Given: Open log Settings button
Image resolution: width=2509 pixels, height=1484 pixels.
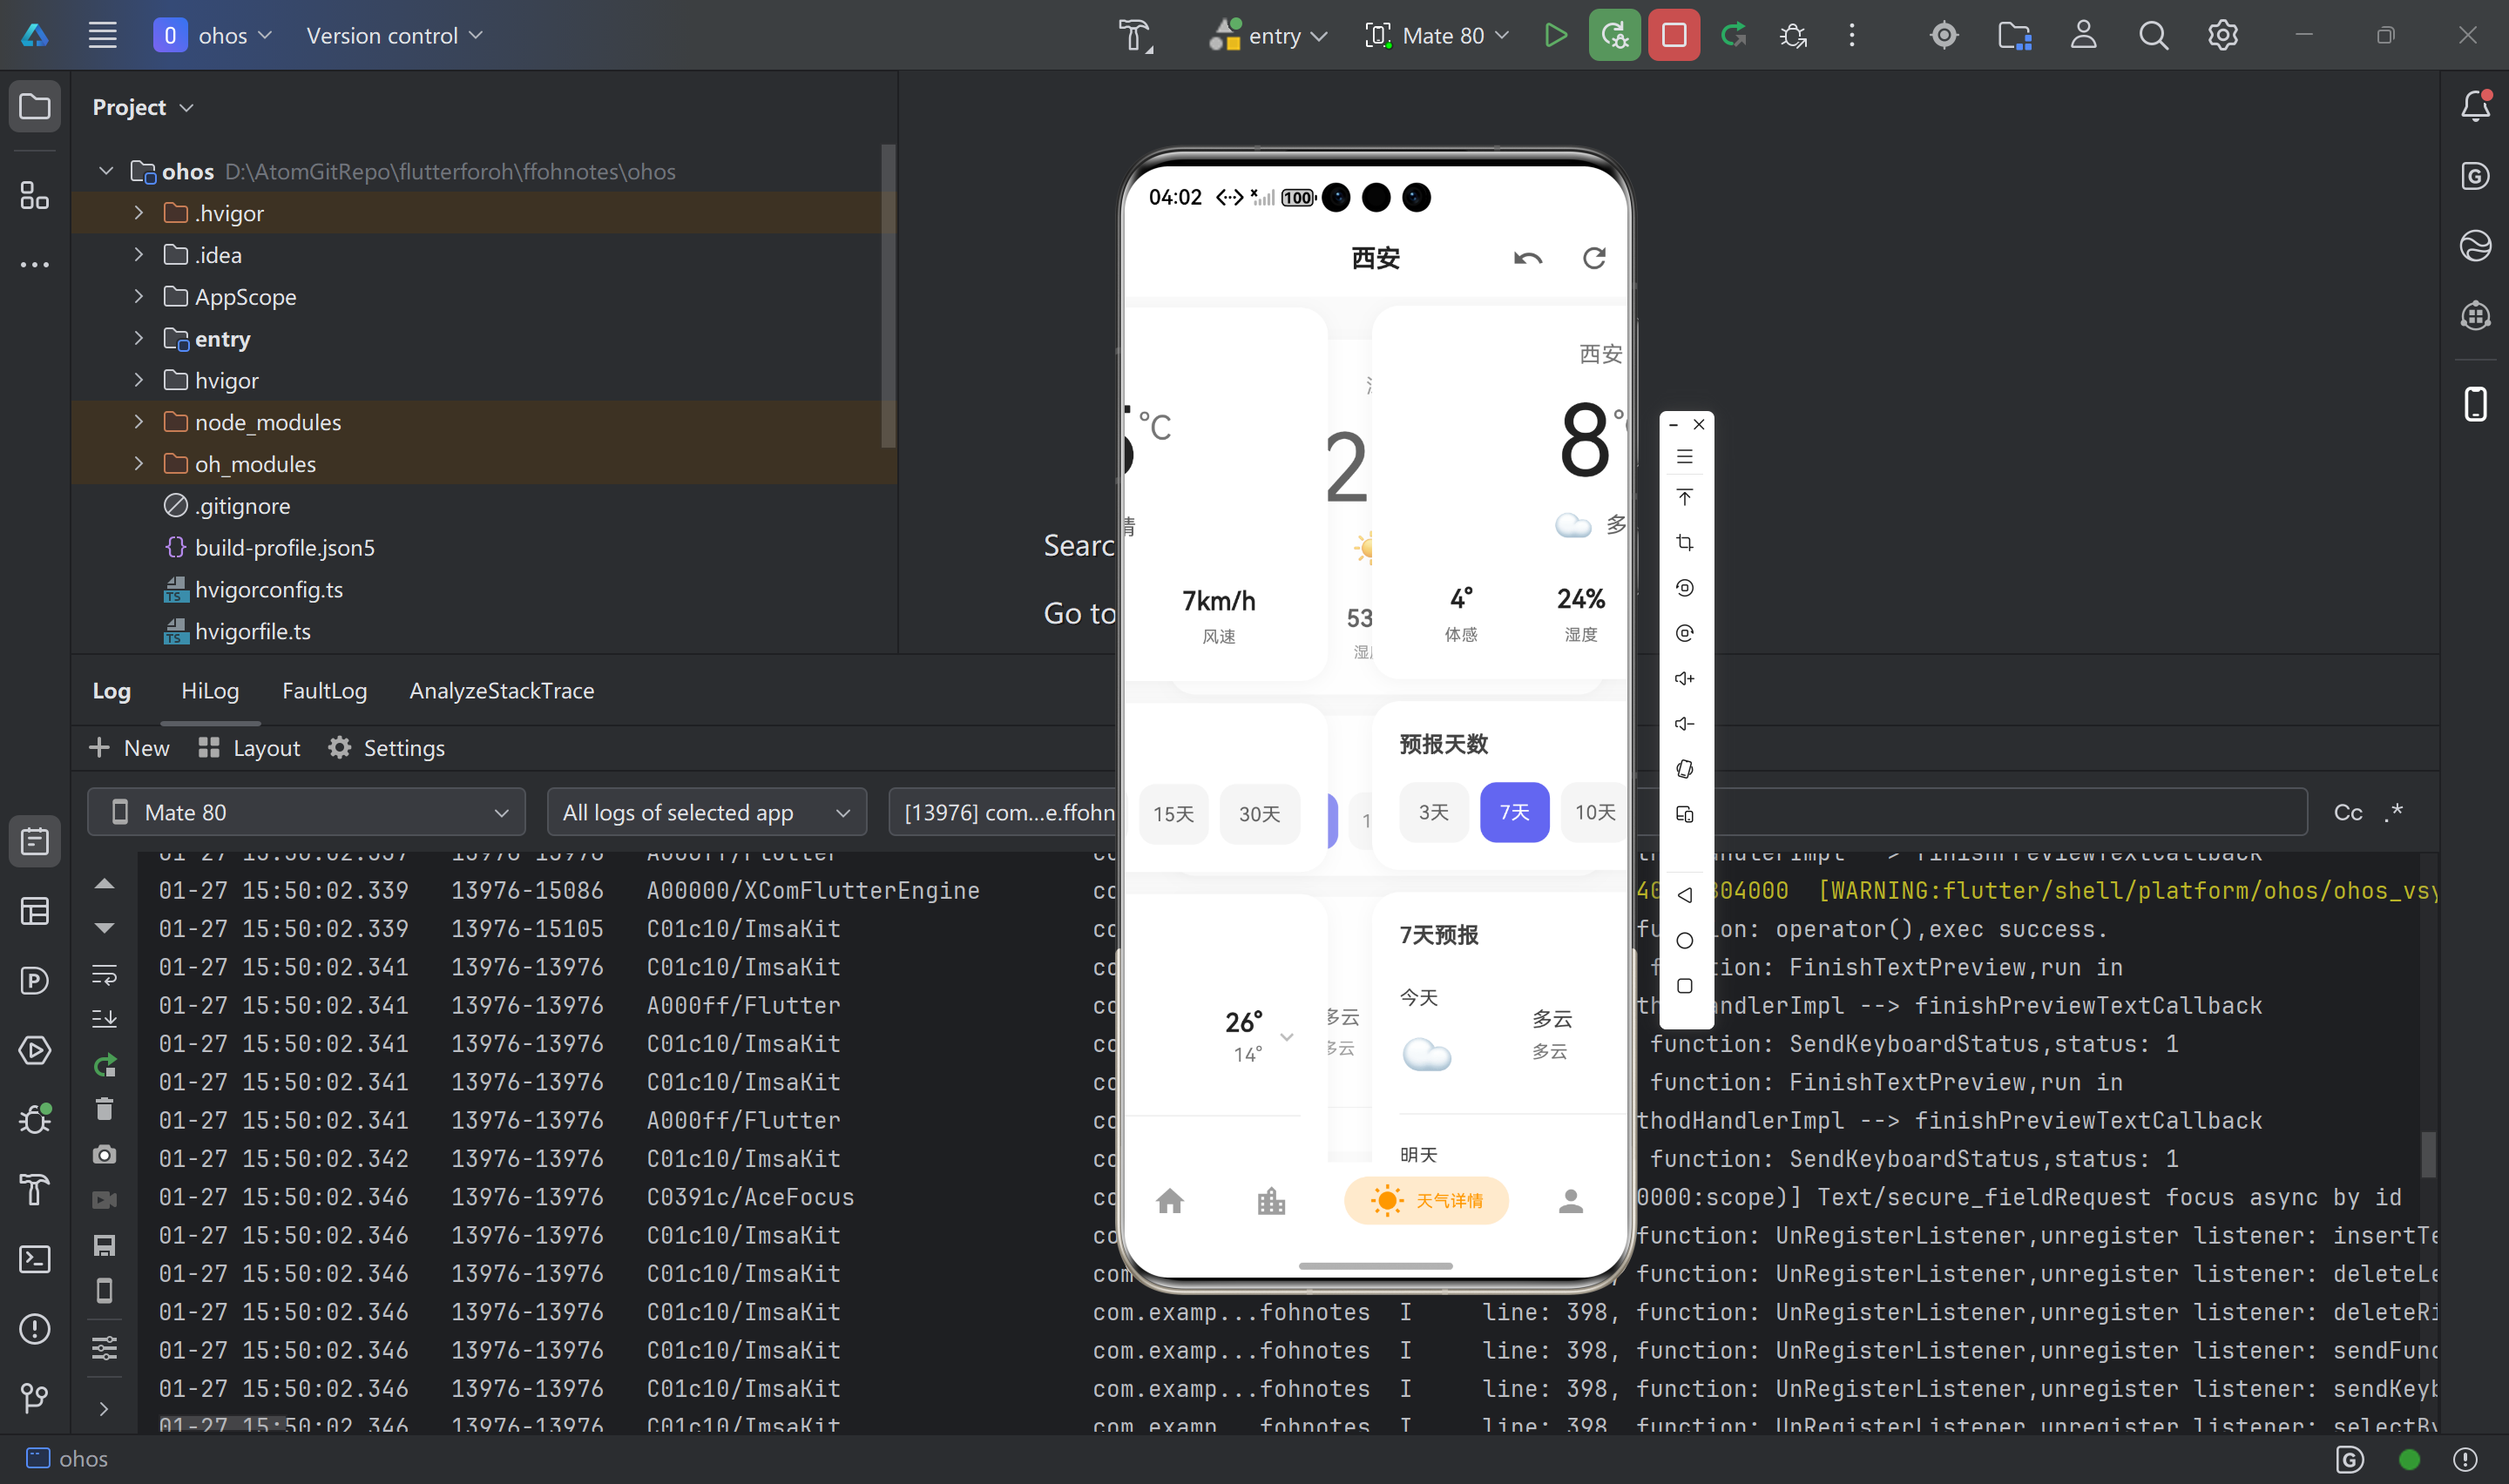Looking at the screenshot, I should pos(386,747).
